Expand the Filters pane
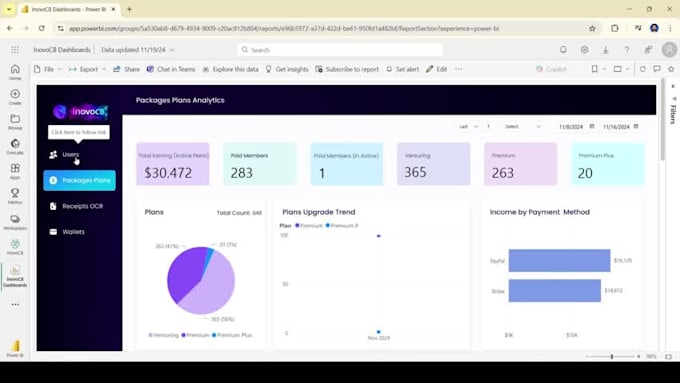Screen dimensions: 680x383 673,86
